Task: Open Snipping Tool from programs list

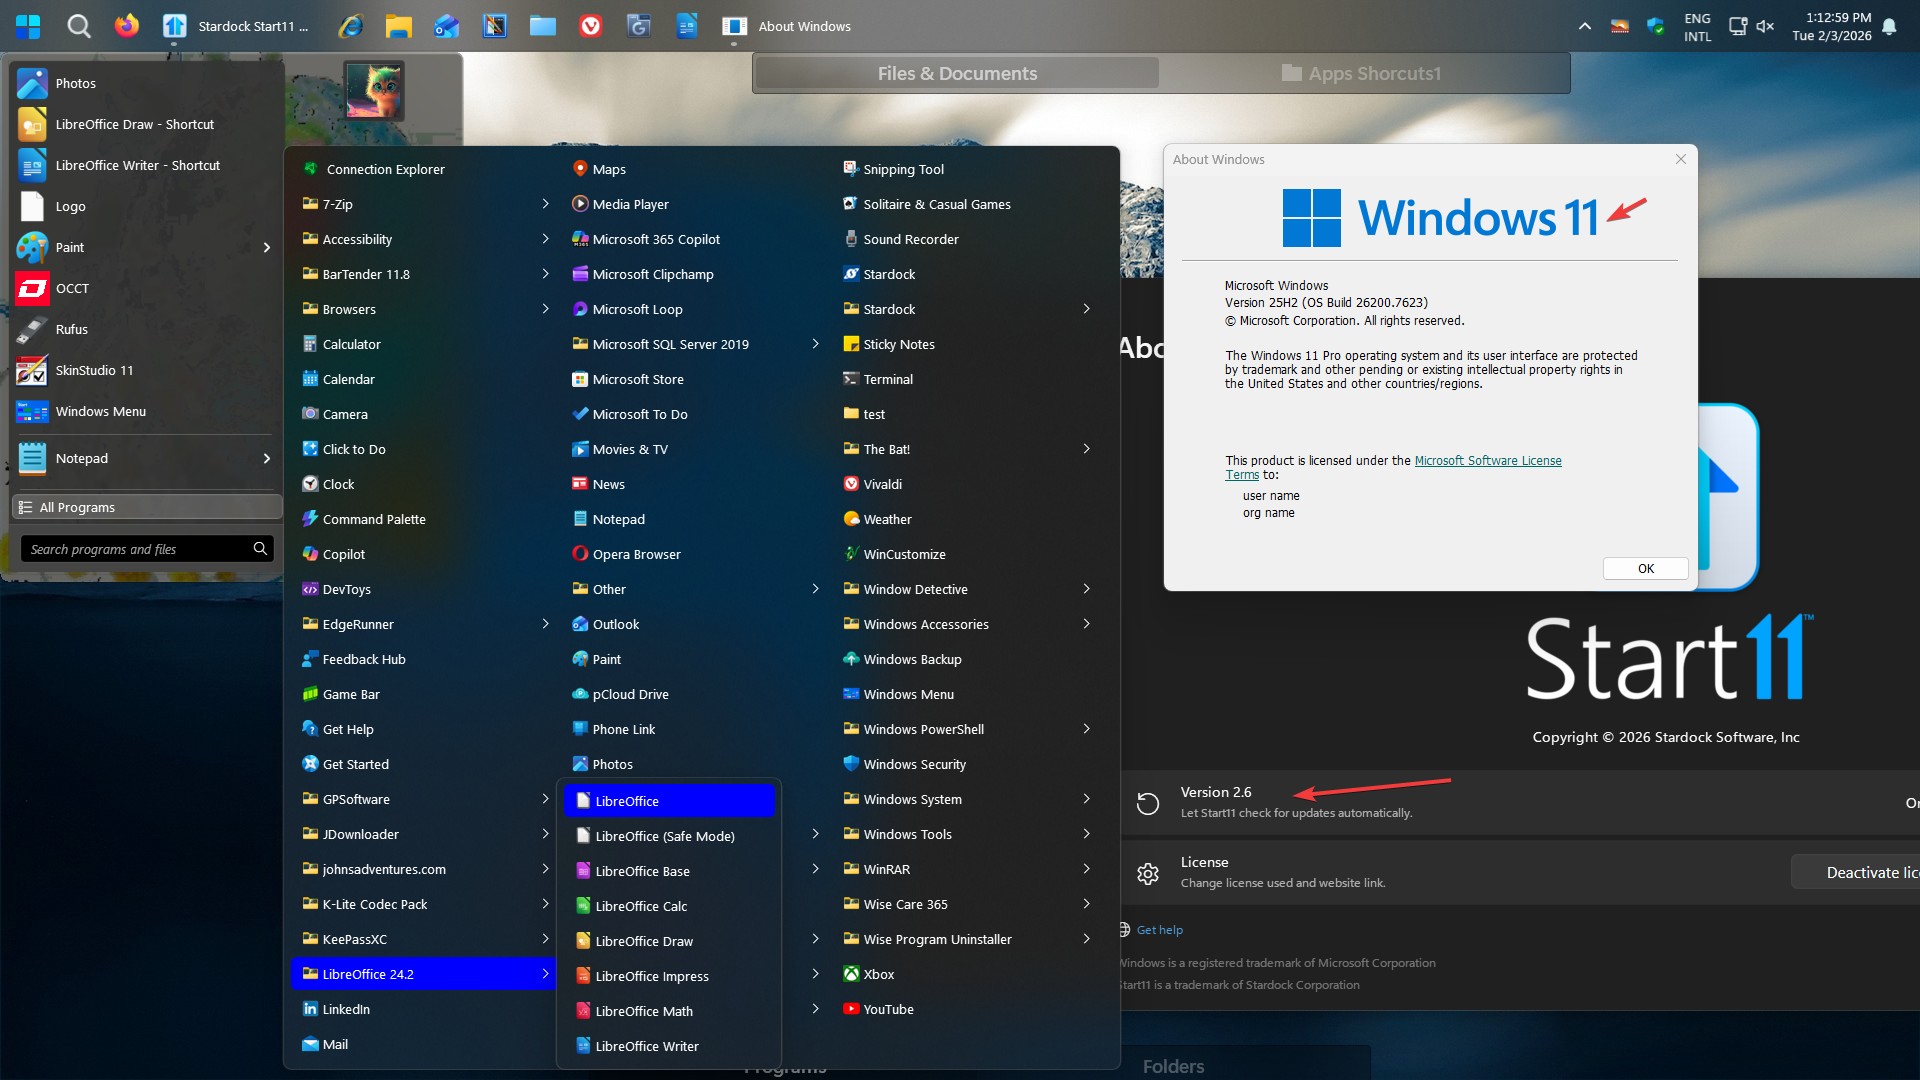Action: [902, 169]
